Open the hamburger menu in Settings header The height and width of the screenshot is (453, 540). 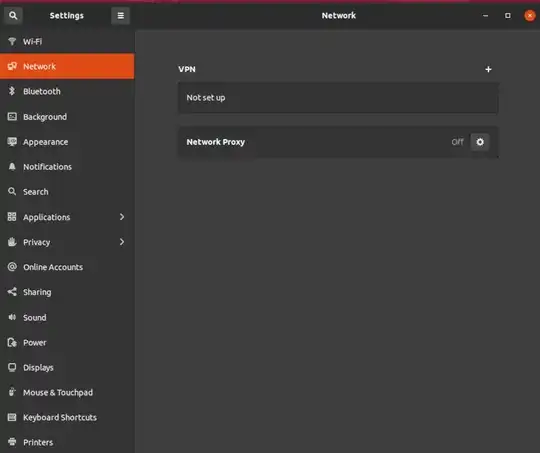point(121,16)
